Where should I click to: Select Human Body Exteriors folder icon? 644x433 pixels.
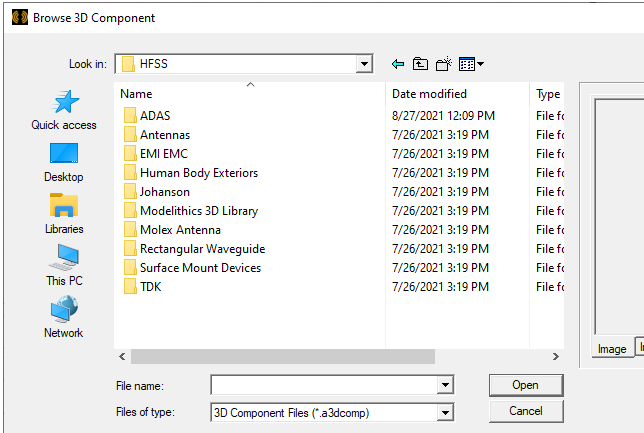coord(130,173)
